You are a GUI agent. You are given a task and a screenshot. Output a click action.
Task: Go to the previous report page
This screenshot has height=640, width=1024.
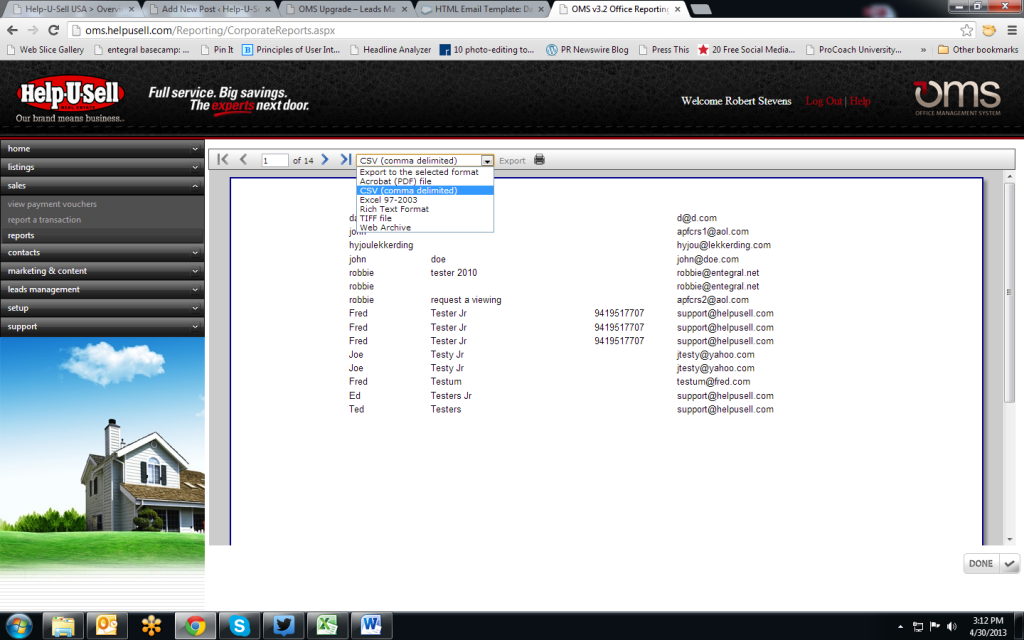pos(243,160)
